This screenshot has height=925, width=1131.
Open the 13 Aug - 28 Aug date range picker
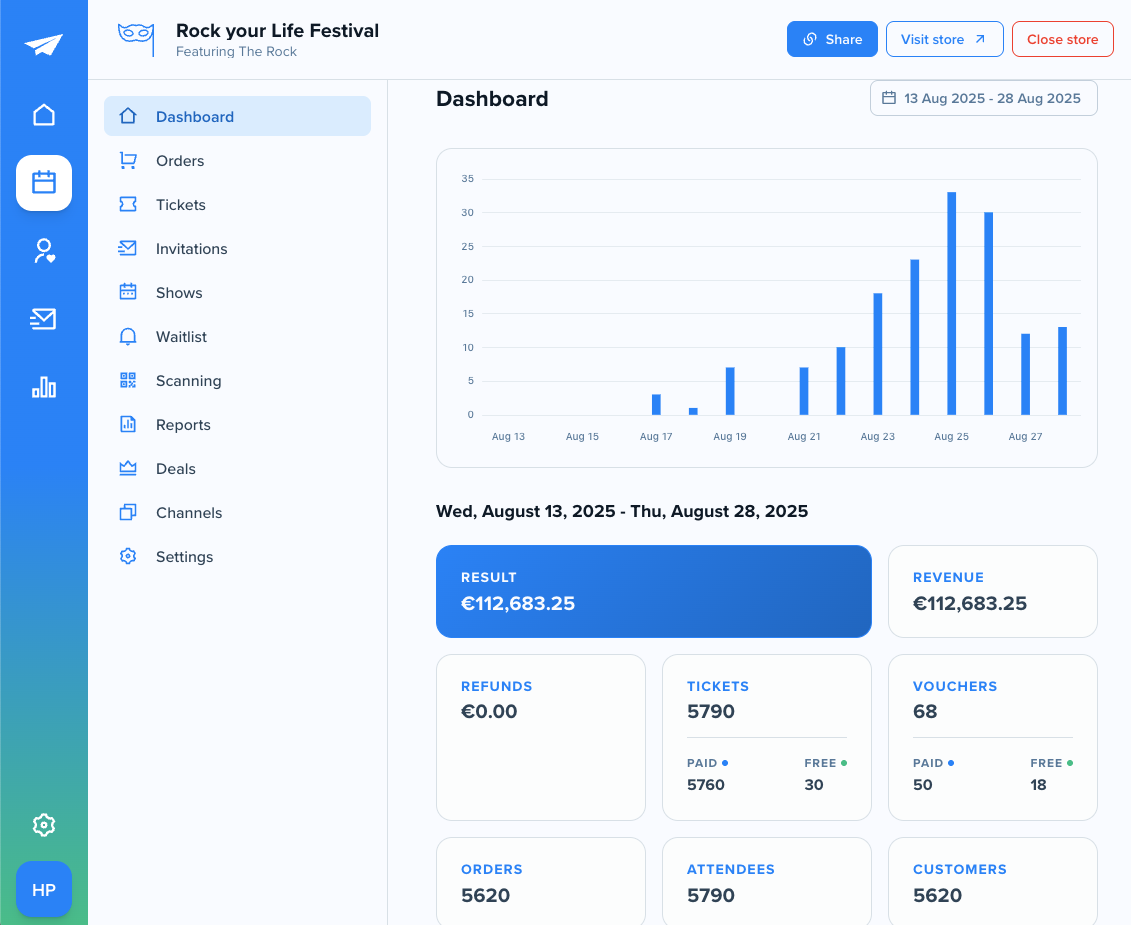pos(983,98)
